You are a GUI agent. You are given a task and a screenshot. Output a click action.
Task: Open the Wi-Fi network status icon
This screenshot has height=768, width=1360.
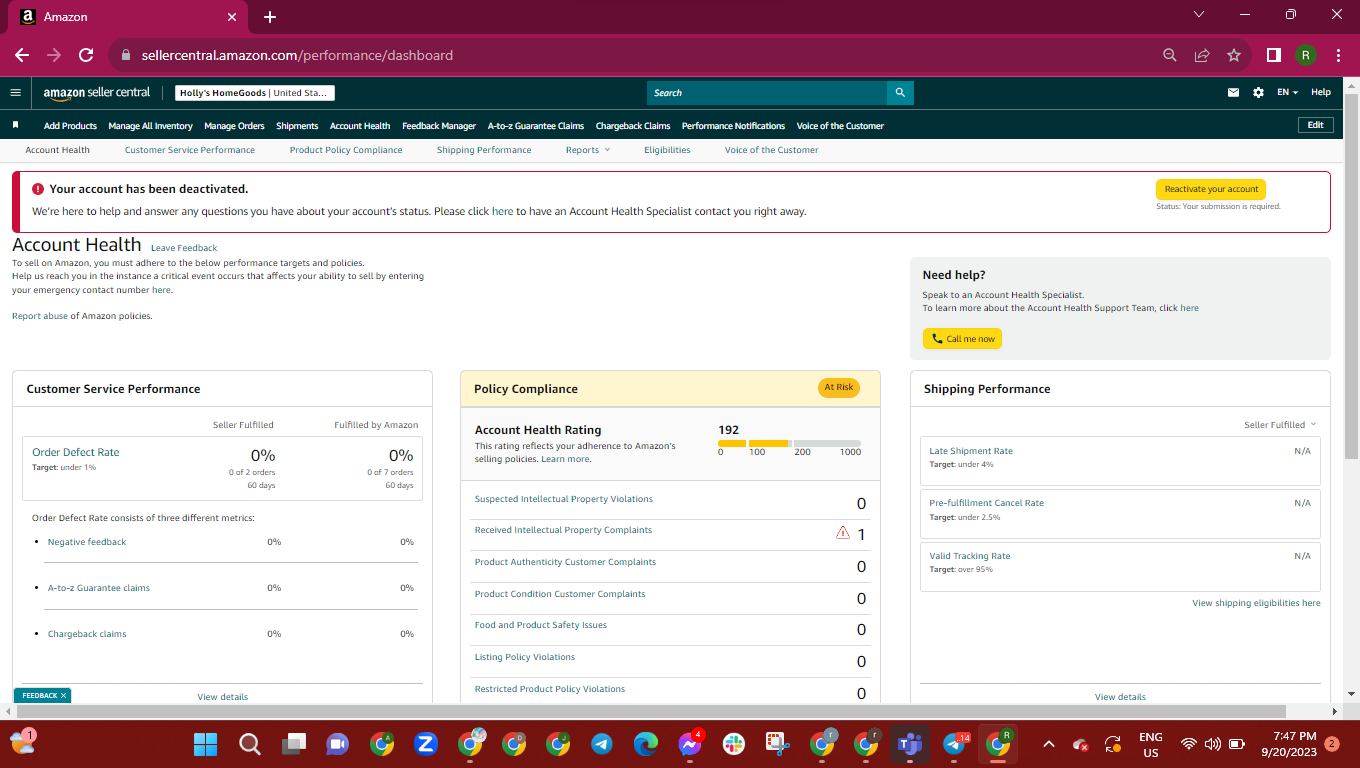1188,744
